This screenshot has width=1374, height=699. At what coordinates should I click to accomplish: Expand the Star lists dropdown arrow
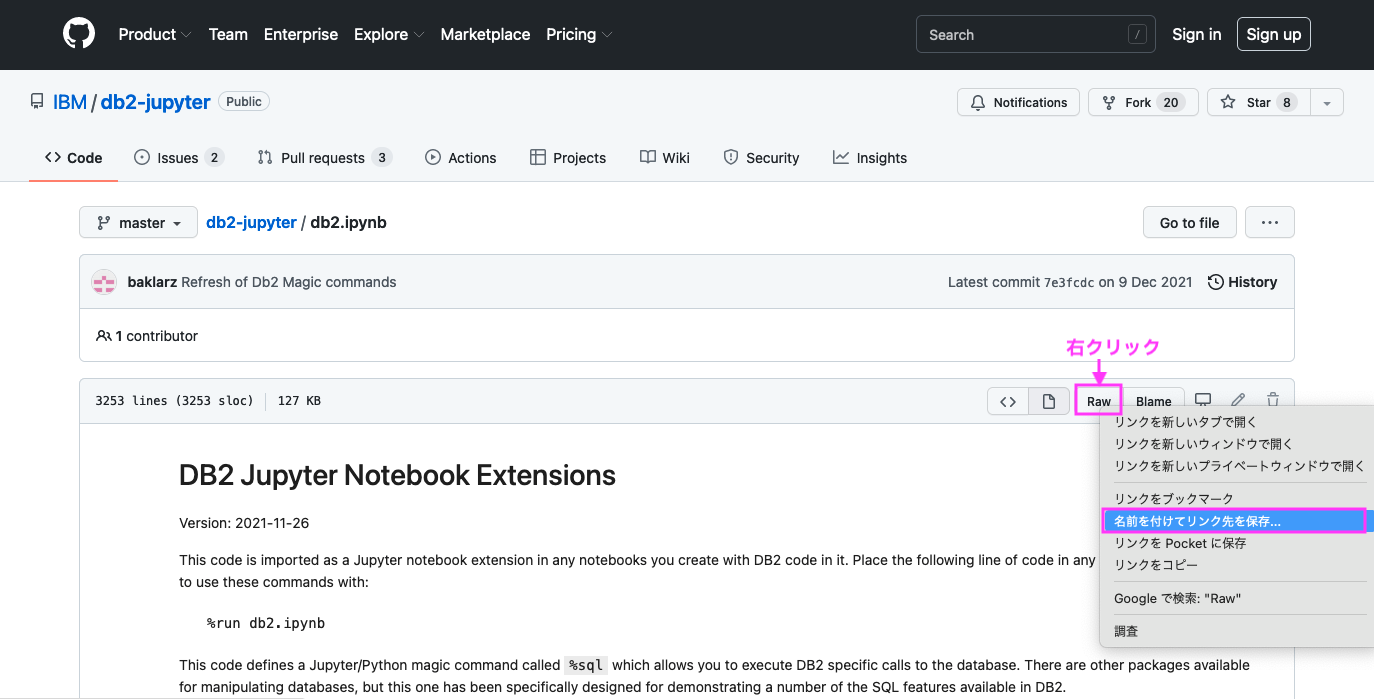point(1327,102)
